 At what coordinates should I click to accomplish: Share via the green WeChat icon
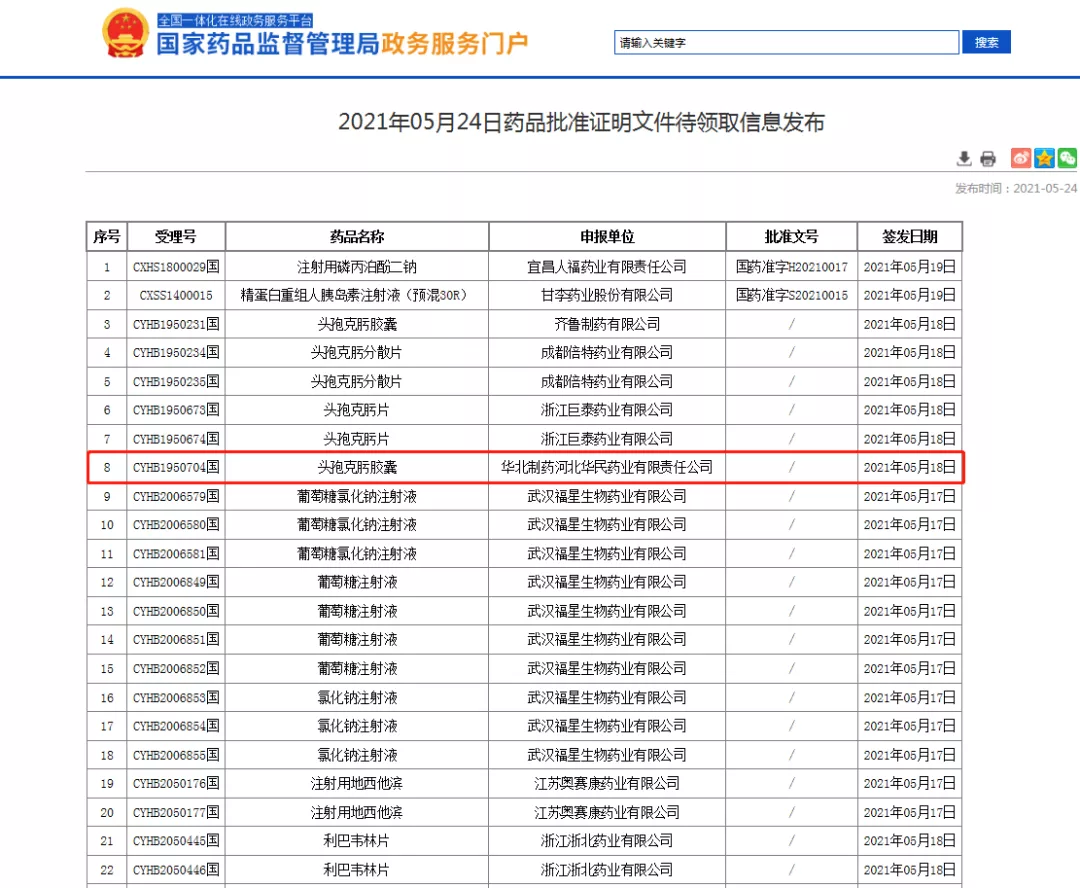coord(1067,158)
